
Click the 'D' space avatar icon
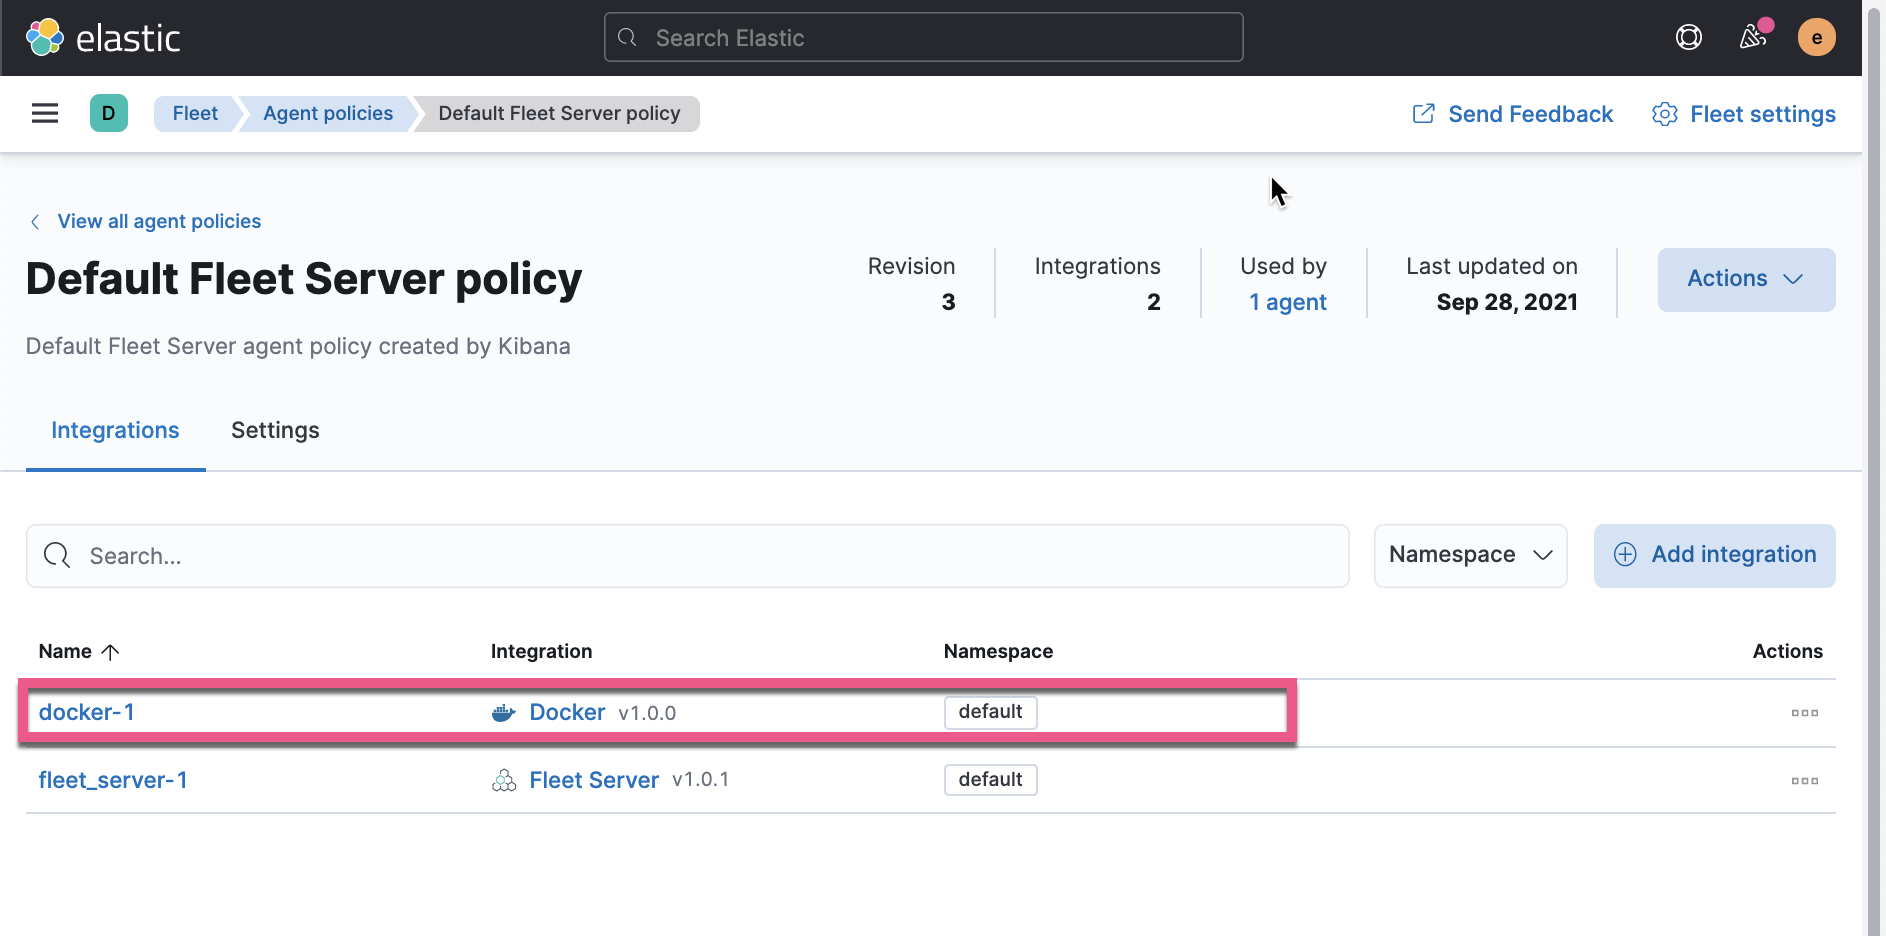108,113
